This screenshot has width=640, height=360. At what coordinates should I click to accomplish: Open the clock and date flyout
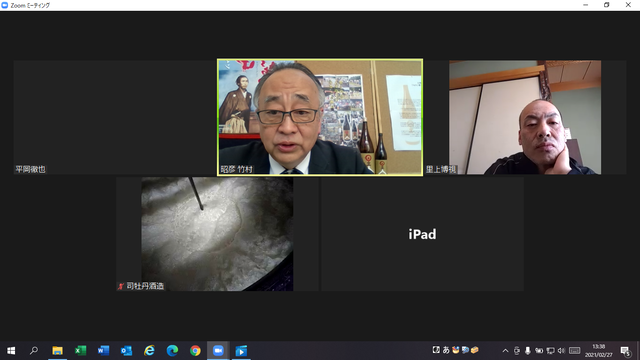click(x=598, y=351)
